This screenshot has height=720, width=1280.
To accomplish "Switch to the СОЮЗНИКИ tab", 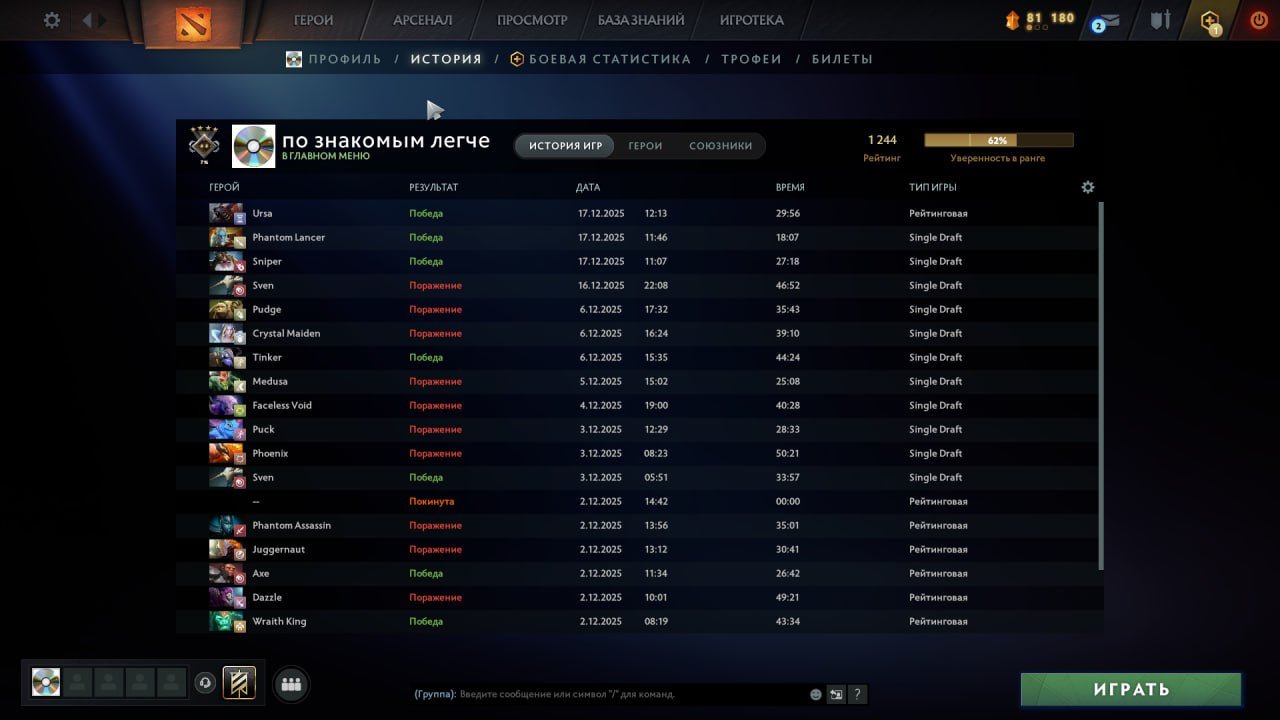I will click(x=722, y=145).
